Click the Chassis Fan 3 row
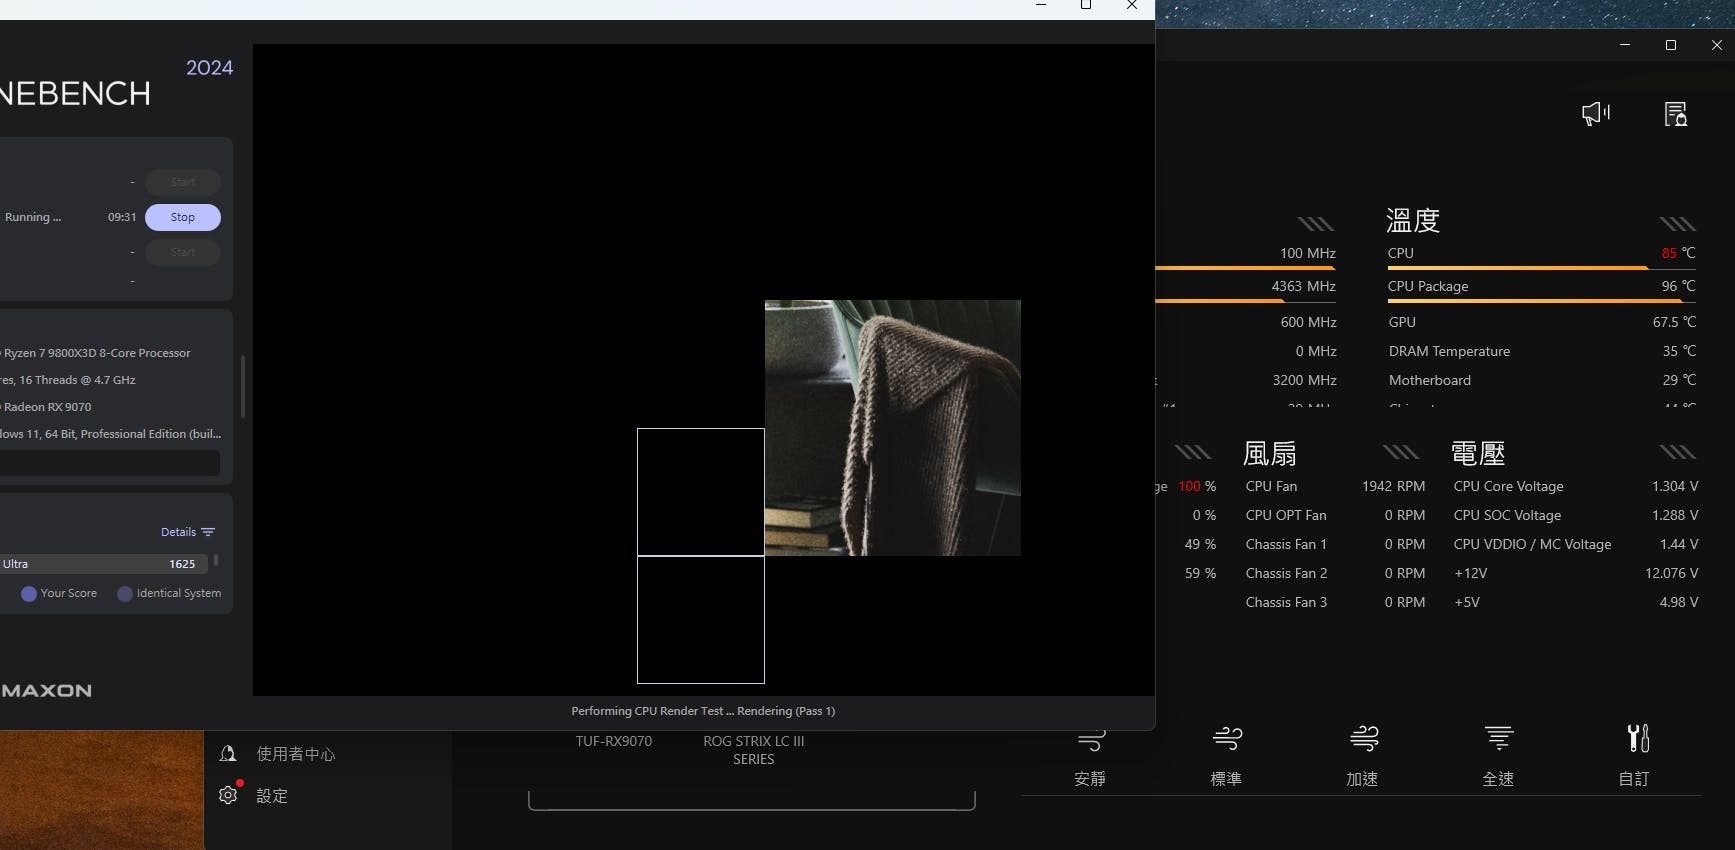Viewport: 1735px width, 850px height. tap(1335, 602)
